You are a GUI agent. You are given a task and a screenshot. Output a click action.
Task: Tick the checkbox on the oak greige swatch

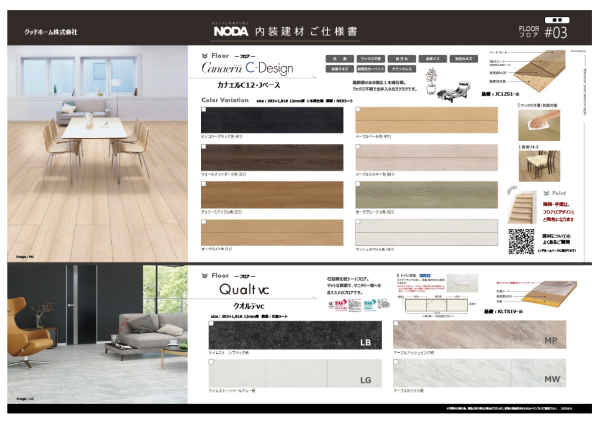358,184
